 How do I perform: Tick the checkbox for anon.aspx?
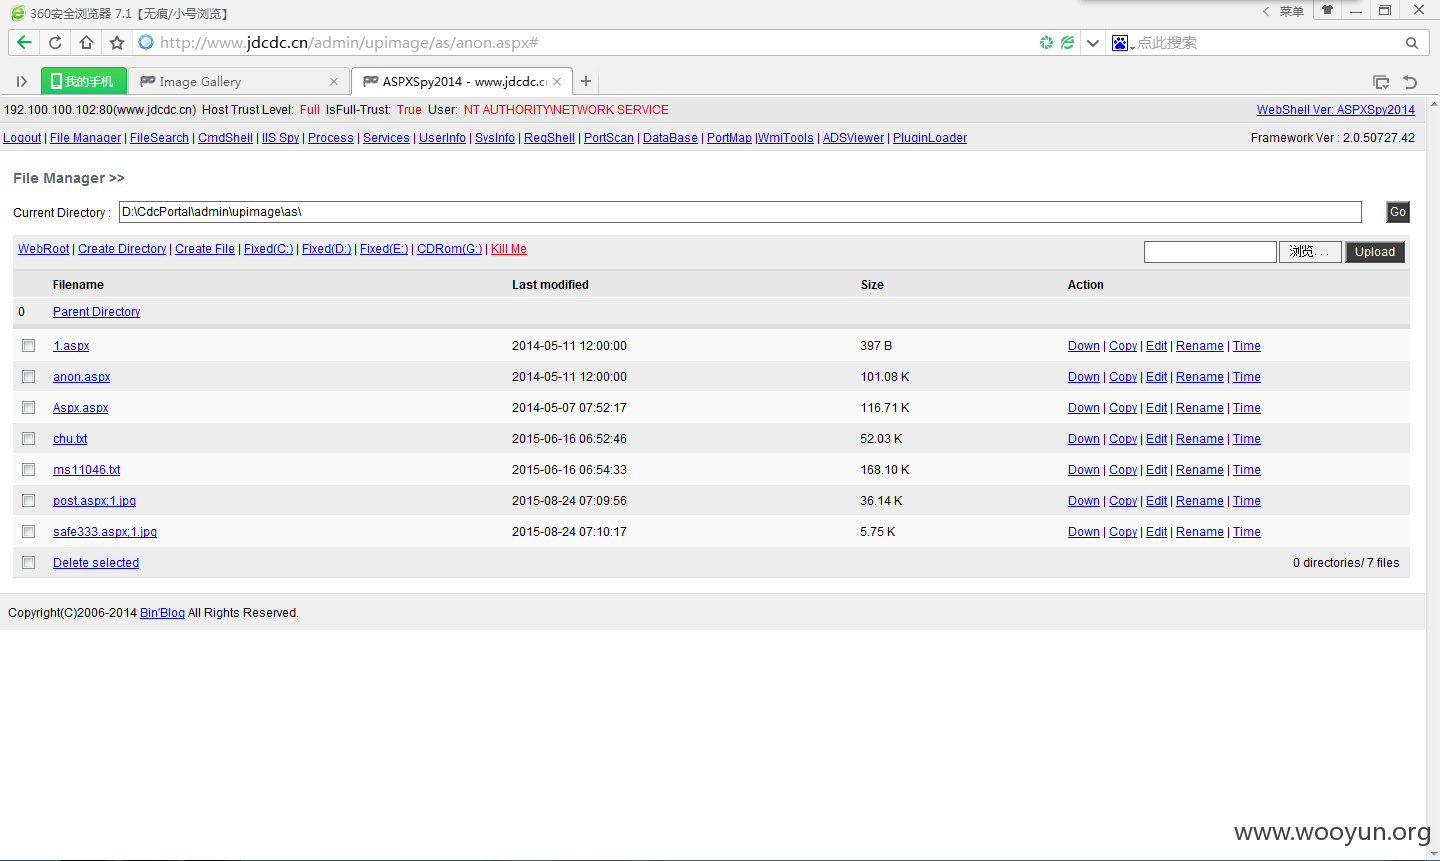[x=29, y=377]
